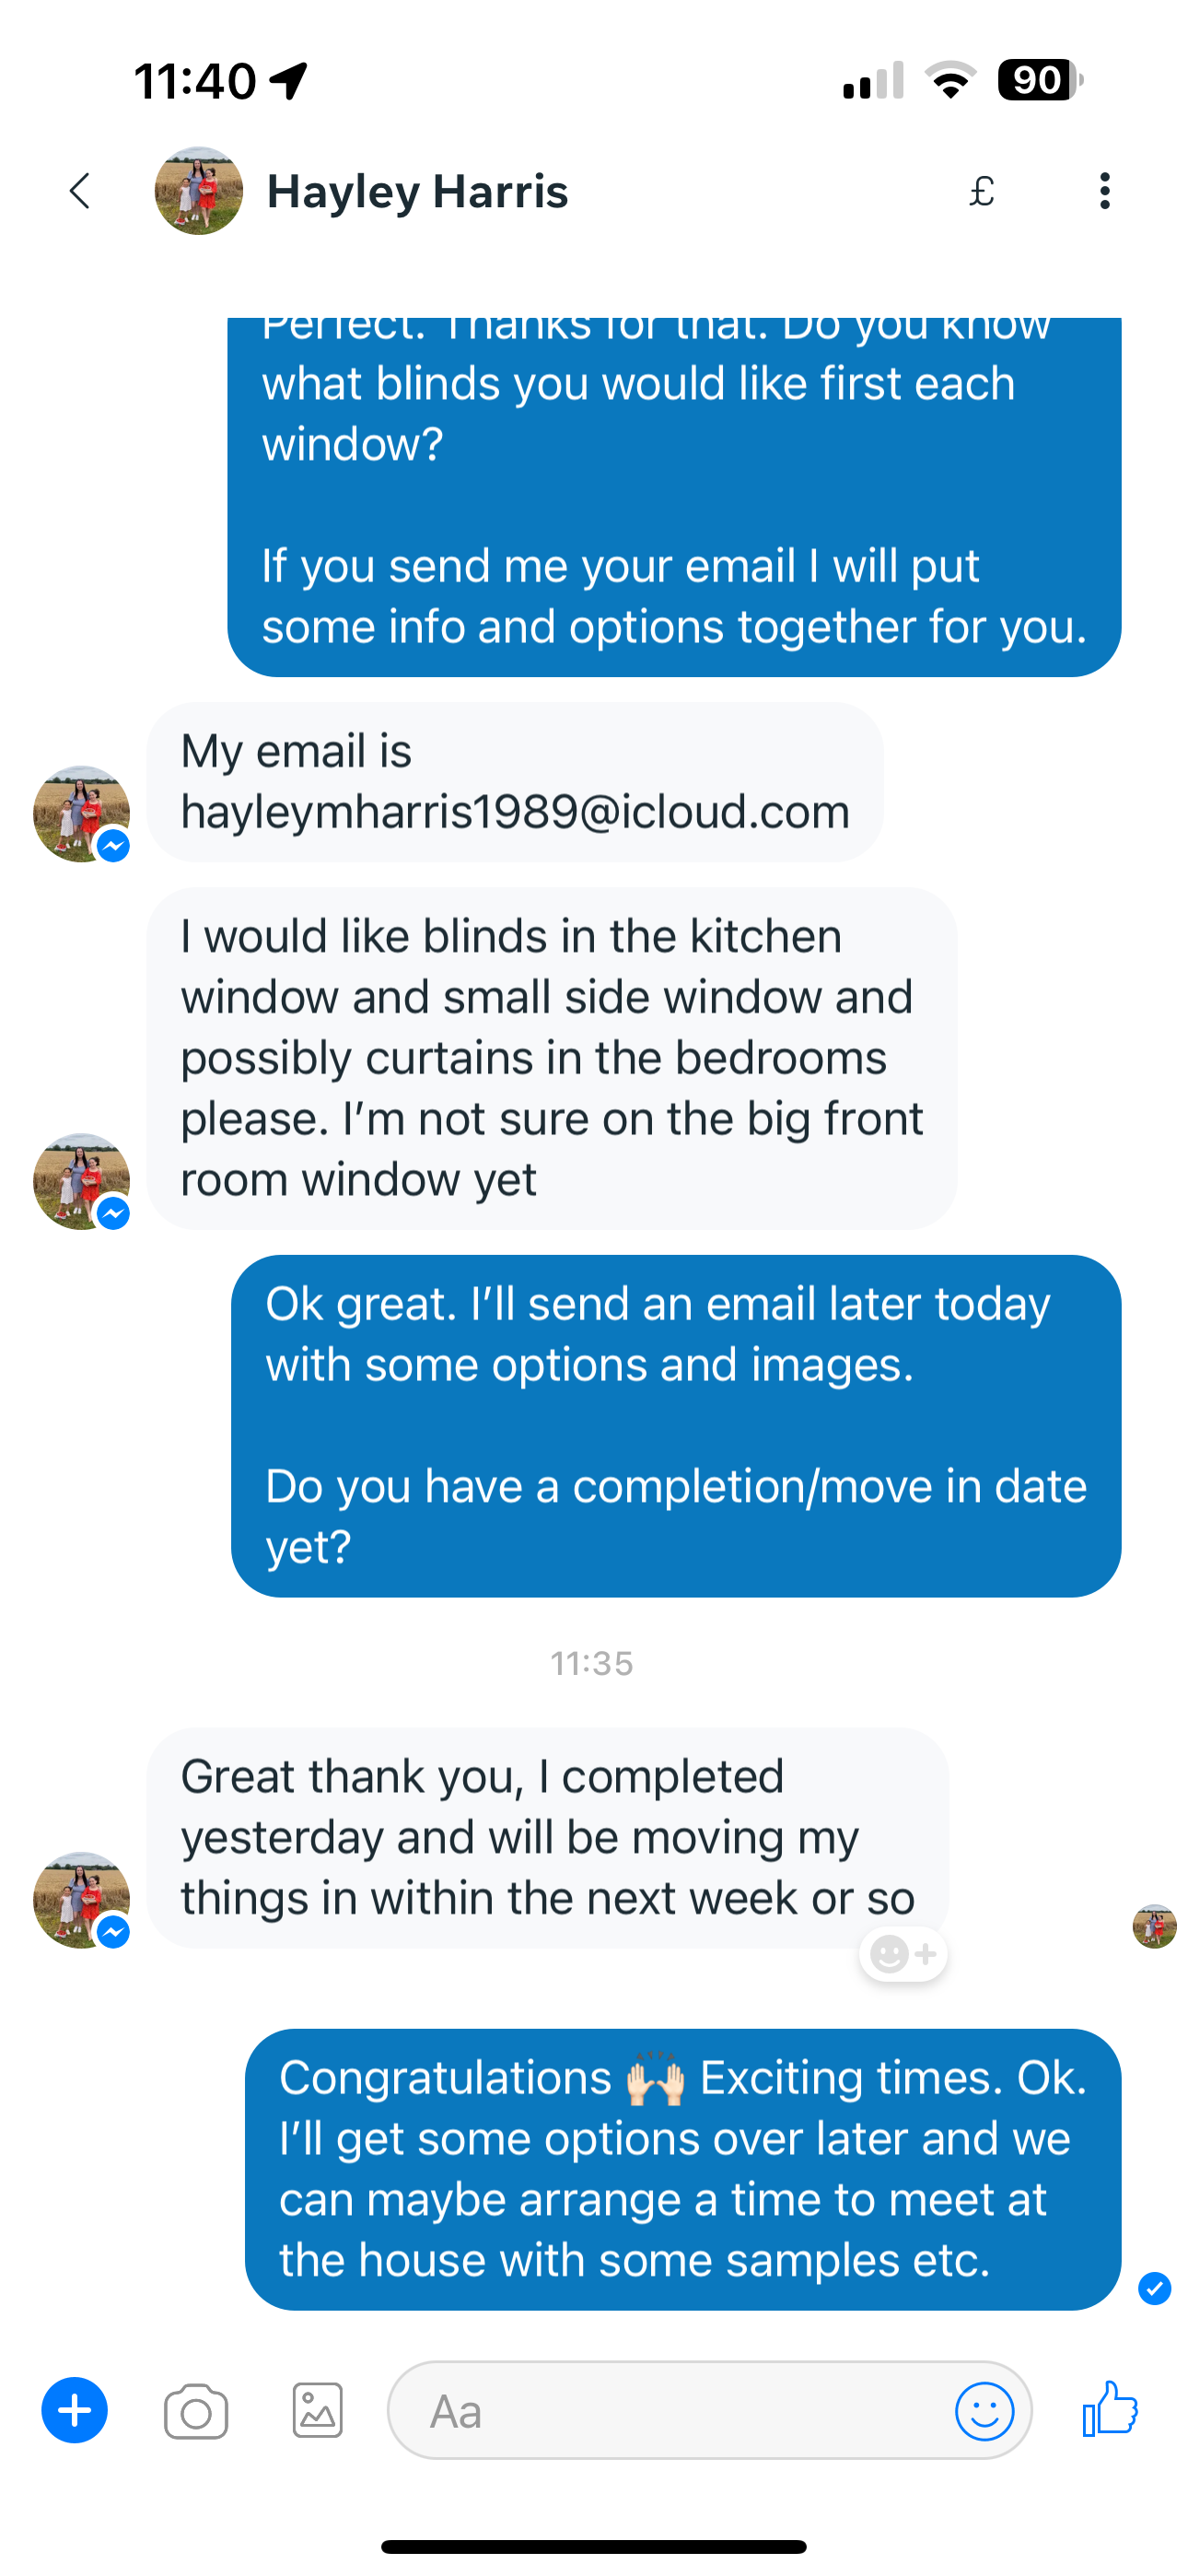Tap the back arrow to leave chat
1188x2576 pixels.
point(81,191)
